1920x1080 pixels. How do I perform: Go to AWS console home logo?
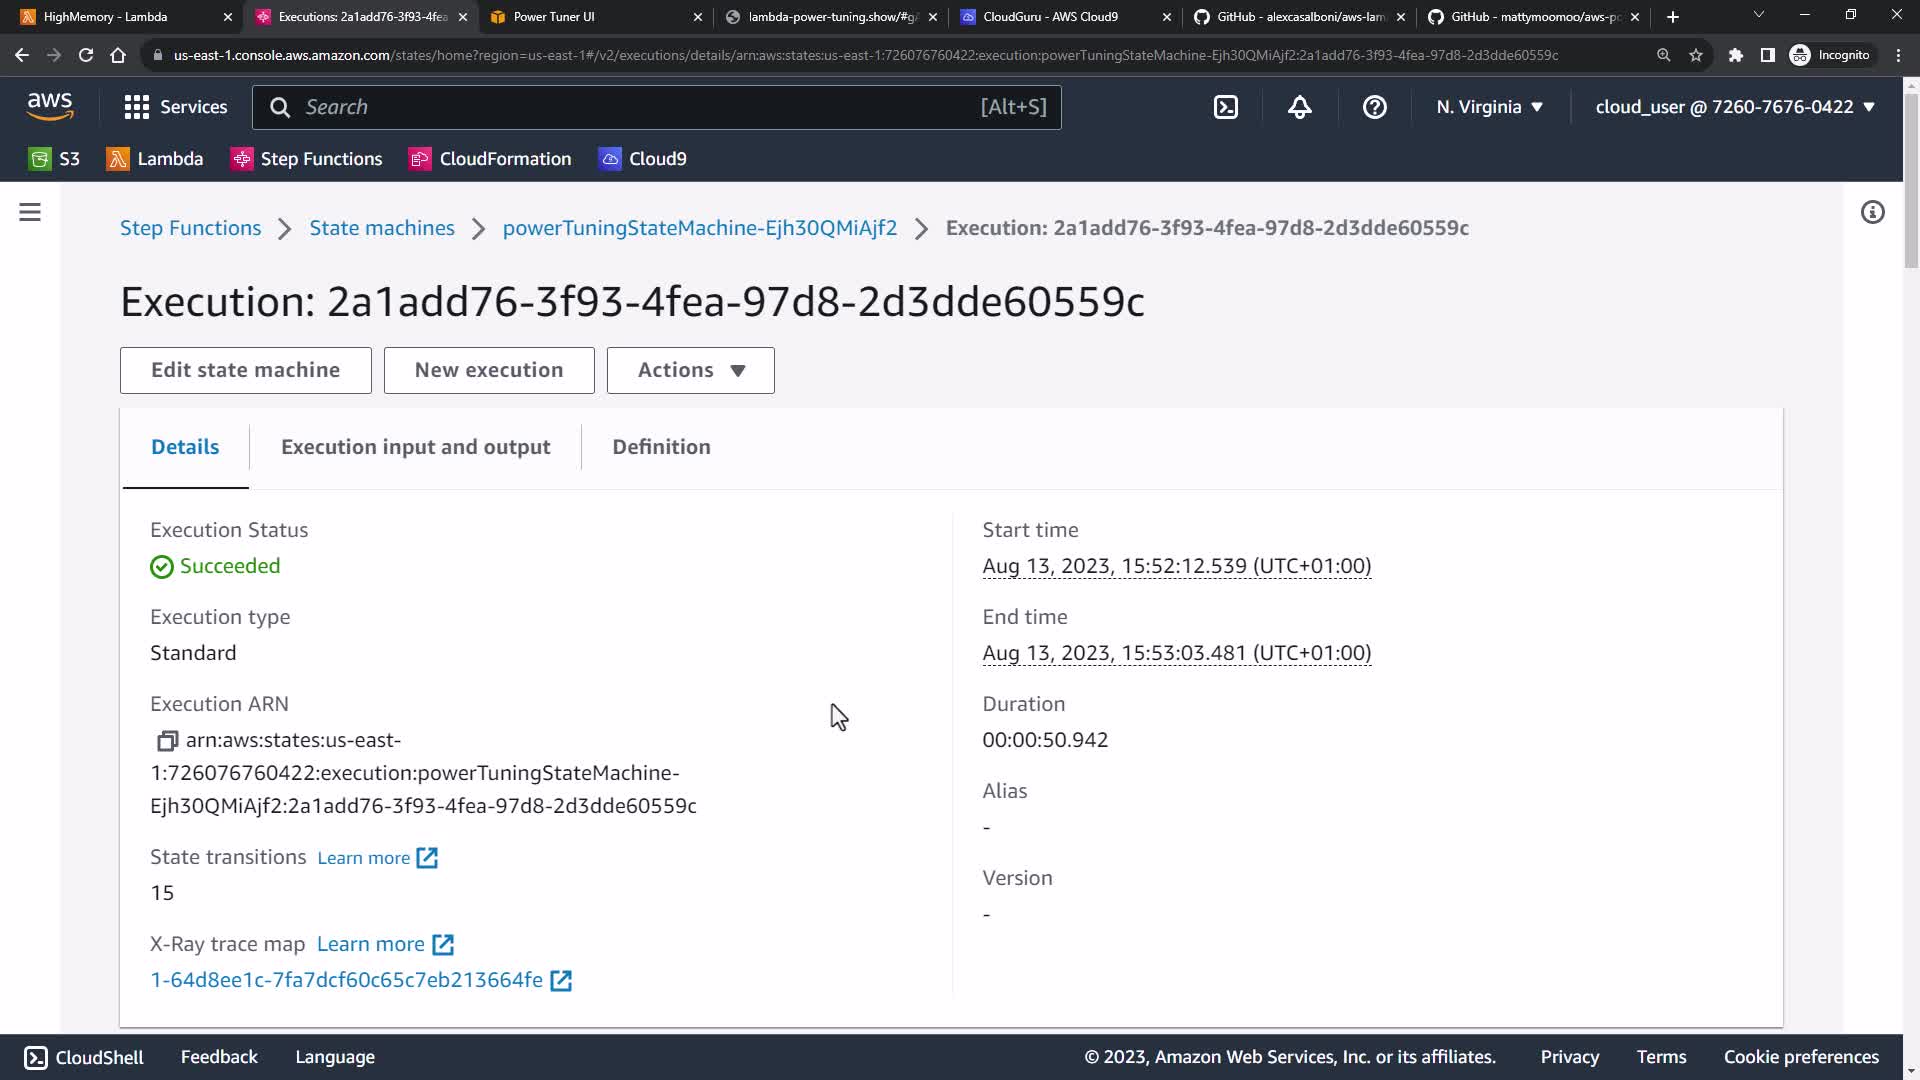click(x=50, y=106)
